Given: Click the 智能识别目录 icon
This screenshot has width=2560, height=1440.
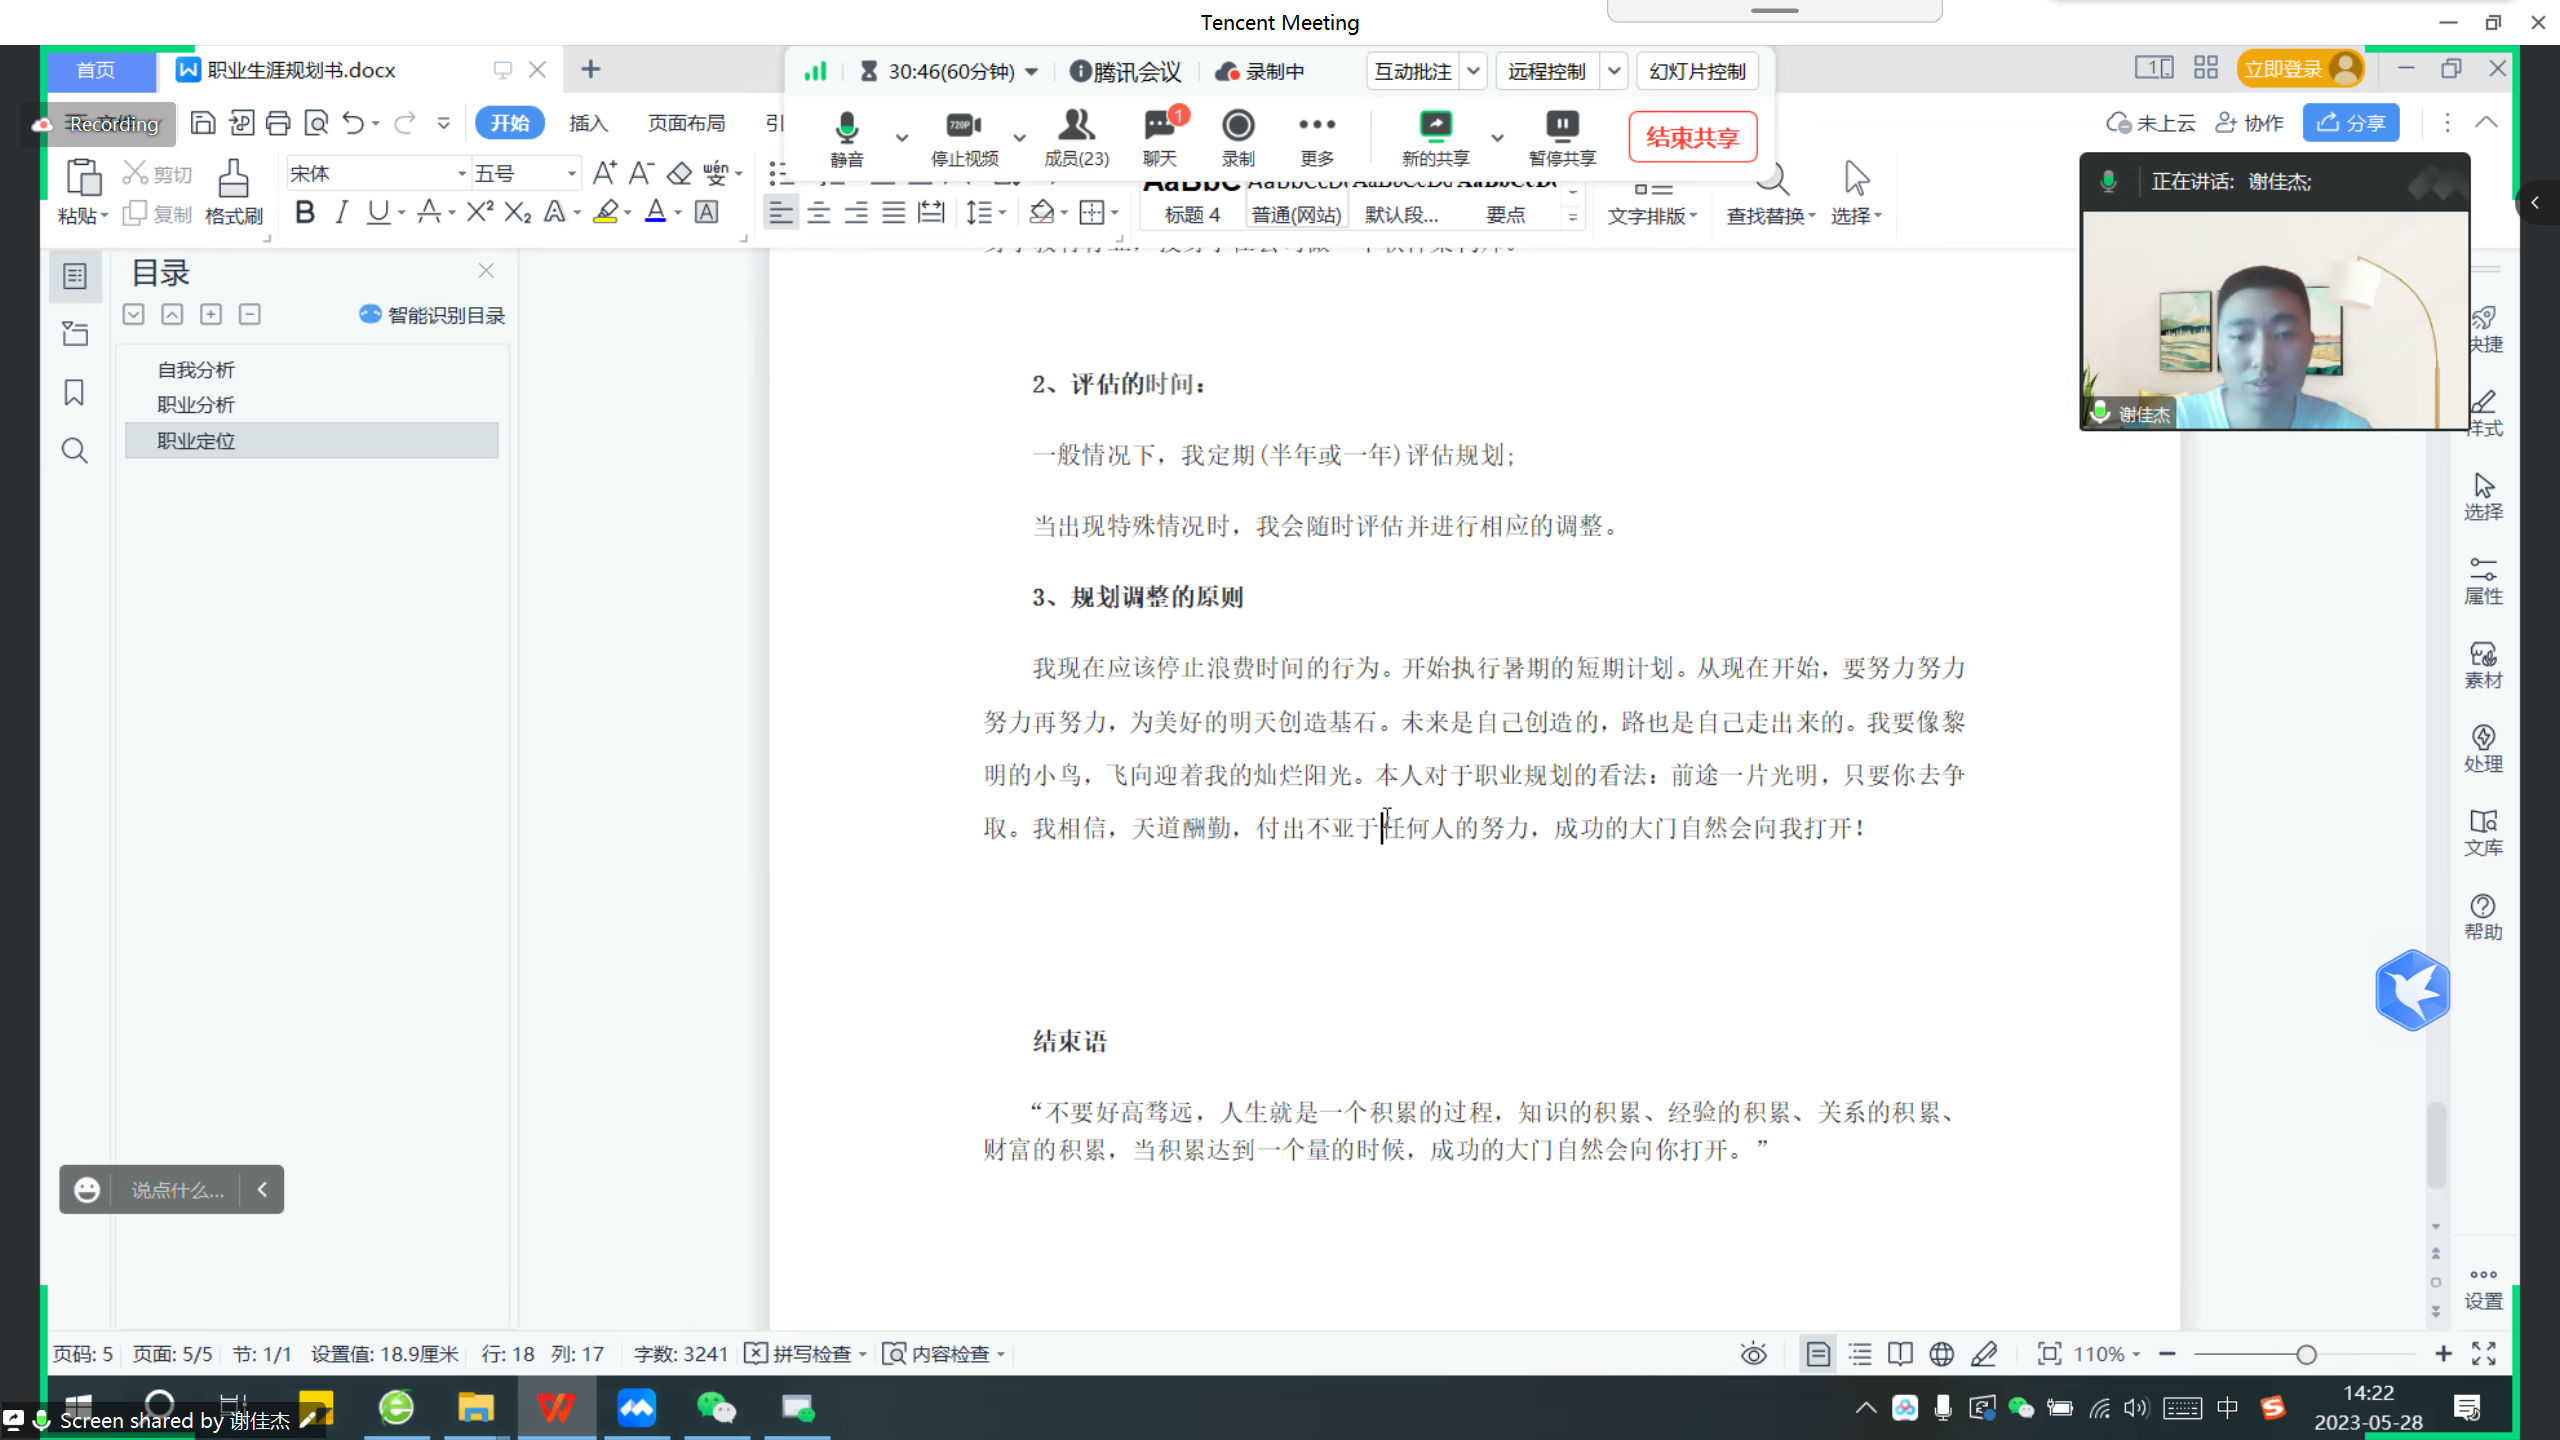Looking at the screenshot, I should pyautogui.click(x=370, y=315).
